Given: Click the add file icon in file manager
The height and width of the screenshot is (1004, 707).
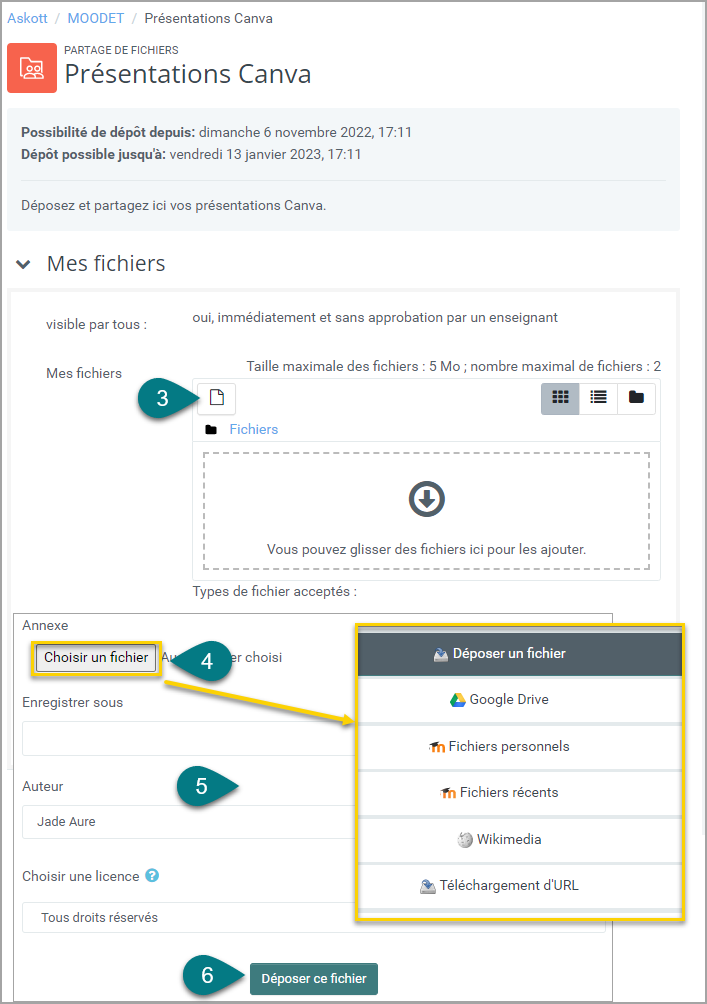Looking at the screenshot, I should 216,398.
